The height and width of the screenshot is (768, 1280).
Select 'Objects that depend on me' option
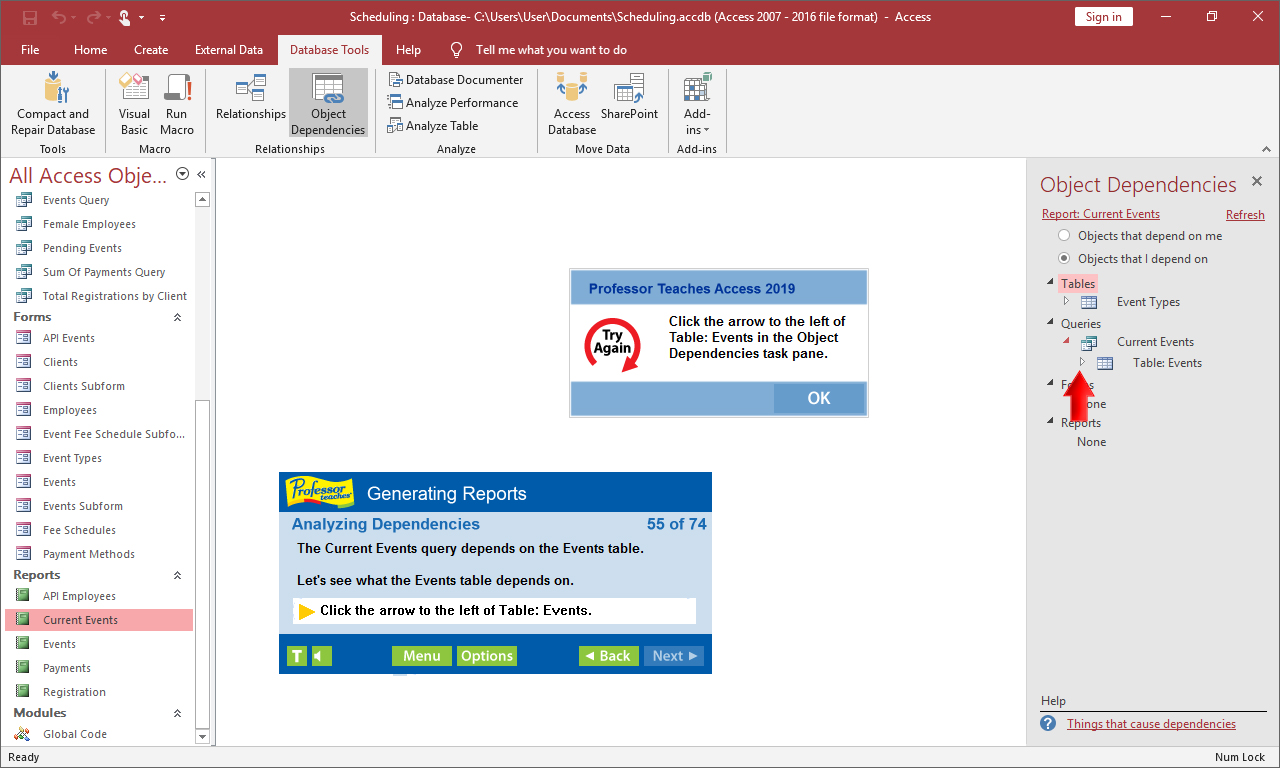pyautogui.click(x=1064, y=235)
